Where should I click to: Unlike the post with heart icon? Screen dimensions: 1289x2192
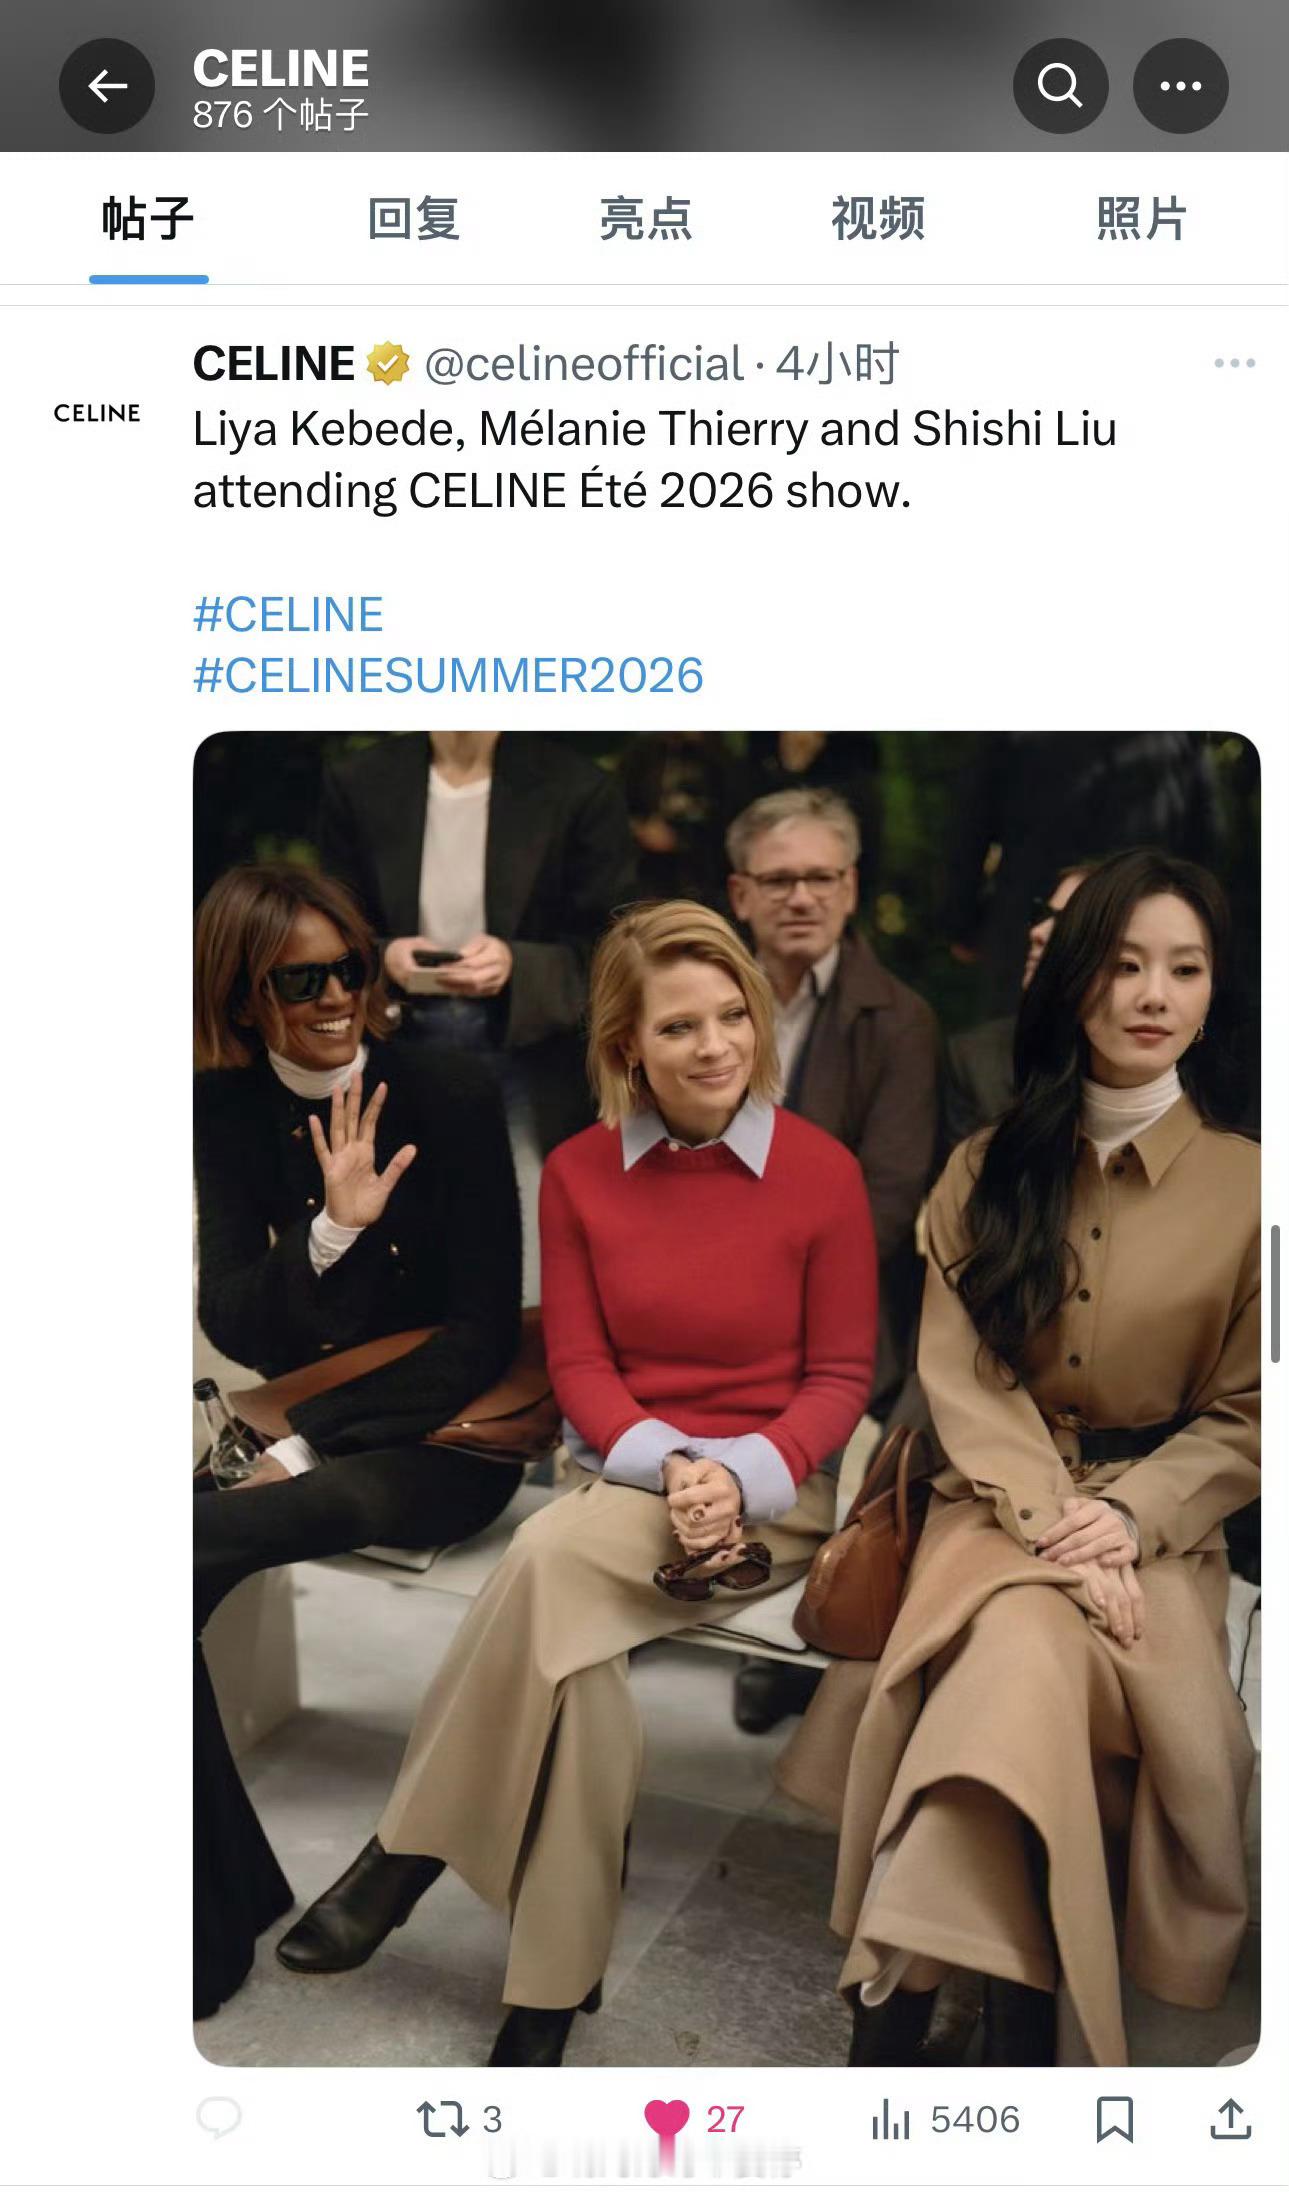point(667,2119)
